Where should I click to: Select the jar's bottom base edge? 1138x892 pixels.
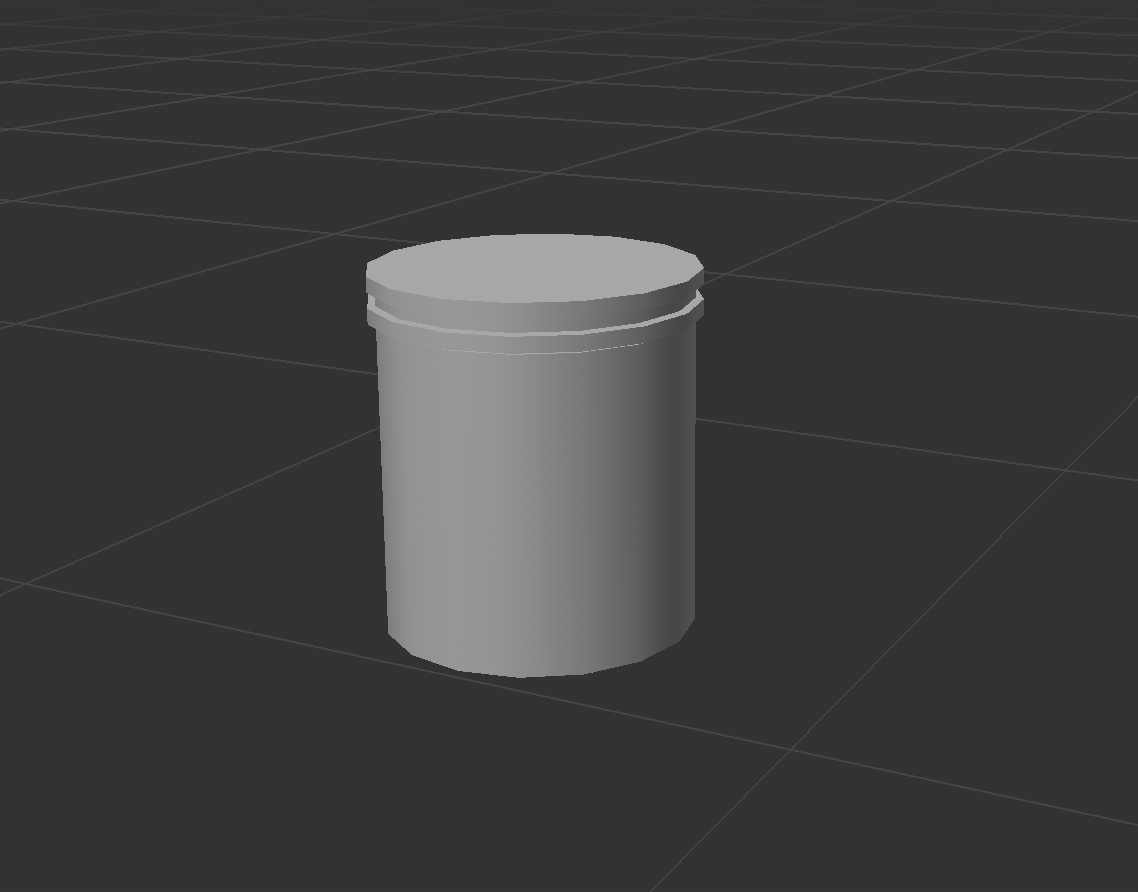pos(520,670)
